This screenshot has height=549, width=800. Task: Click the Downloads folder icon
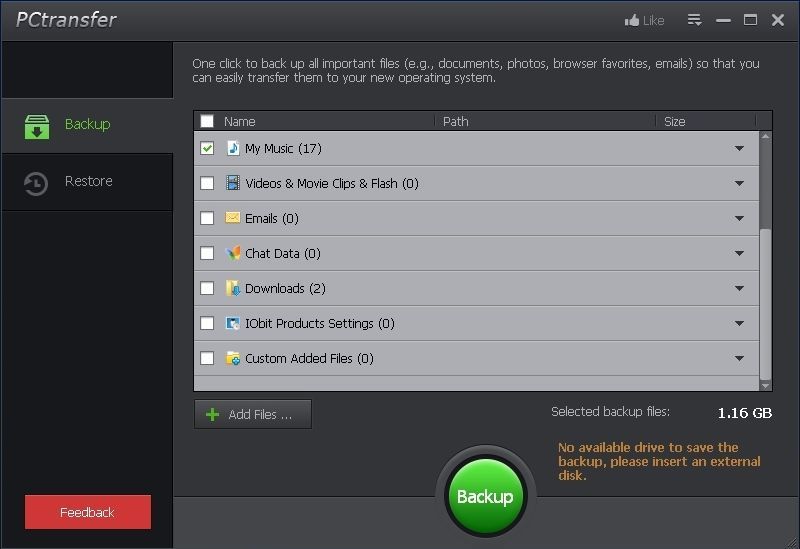pyautogui.click(x=233, y=288)
